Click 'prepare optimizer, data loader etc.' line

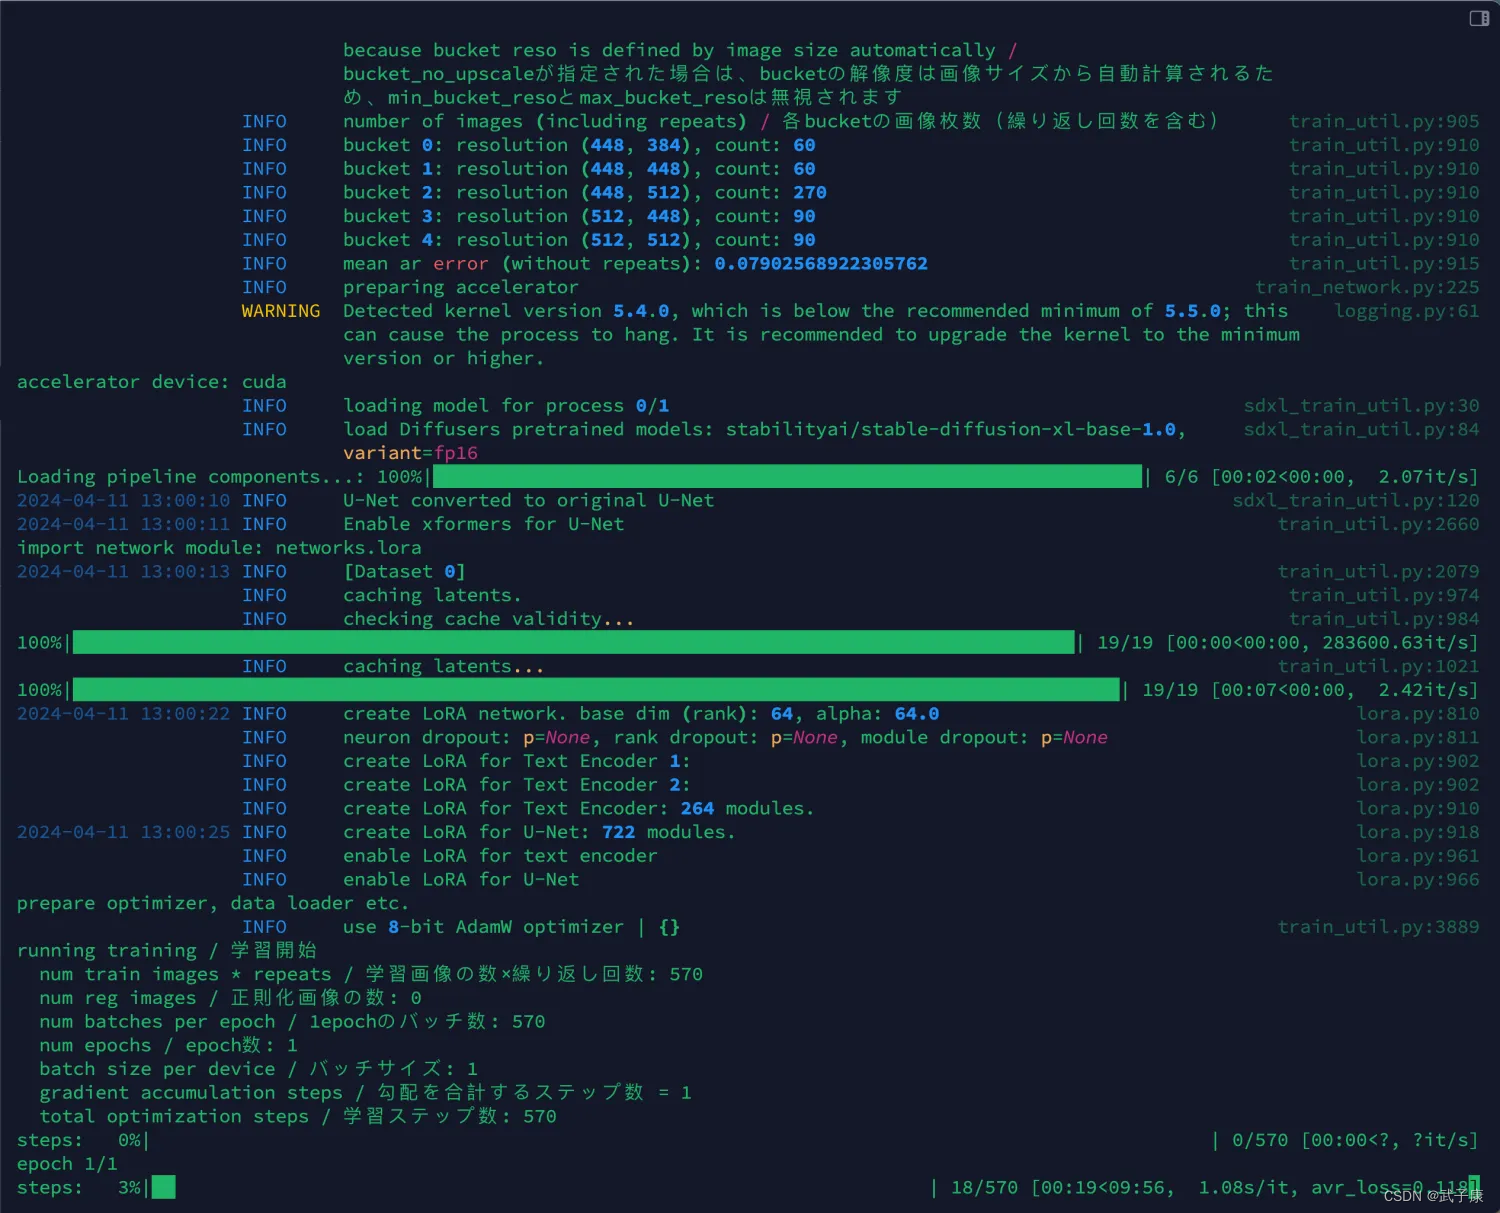tap(213, 903)
